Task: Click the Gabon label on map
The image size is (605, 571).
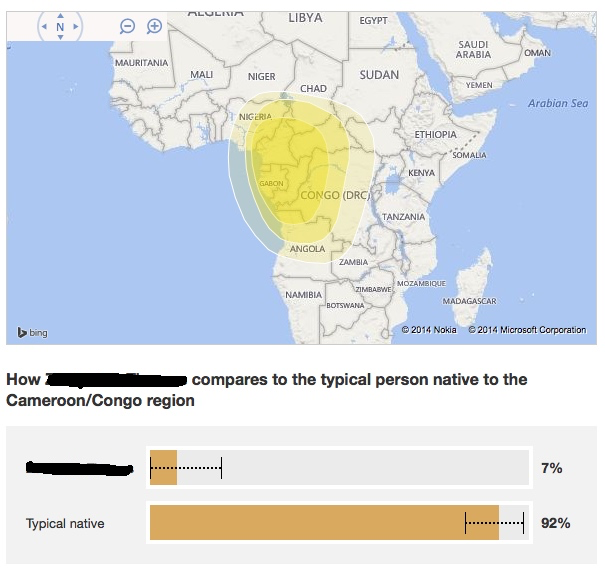Action: [x=271, y=184]
